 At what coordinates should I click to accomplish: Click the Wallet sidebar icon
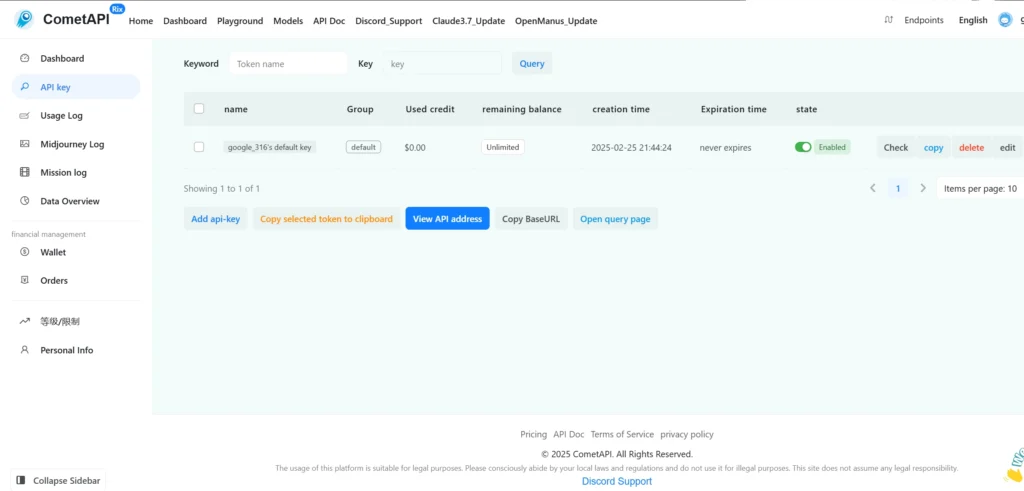tap(25, 252)
